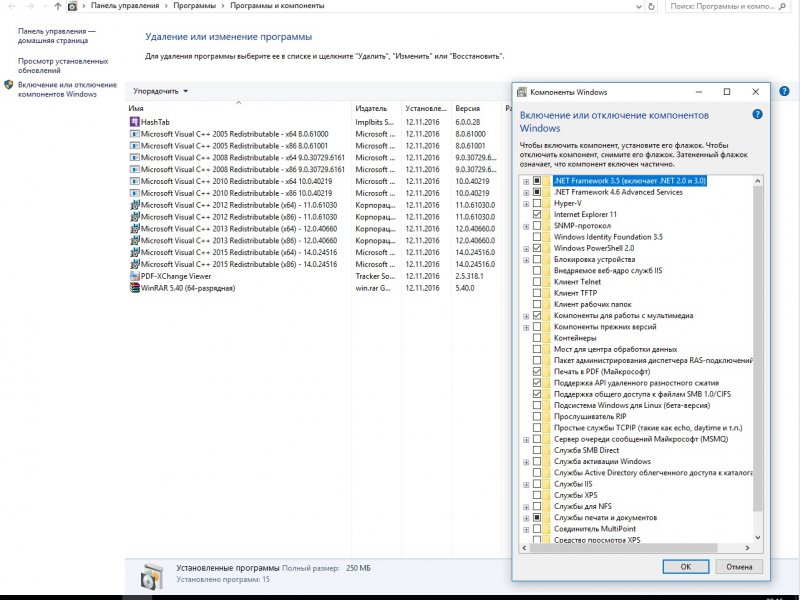This screenshot has width=800, height=600.
Task: Click the folder icon next to Internet Explorer 11
Action: 547,214
